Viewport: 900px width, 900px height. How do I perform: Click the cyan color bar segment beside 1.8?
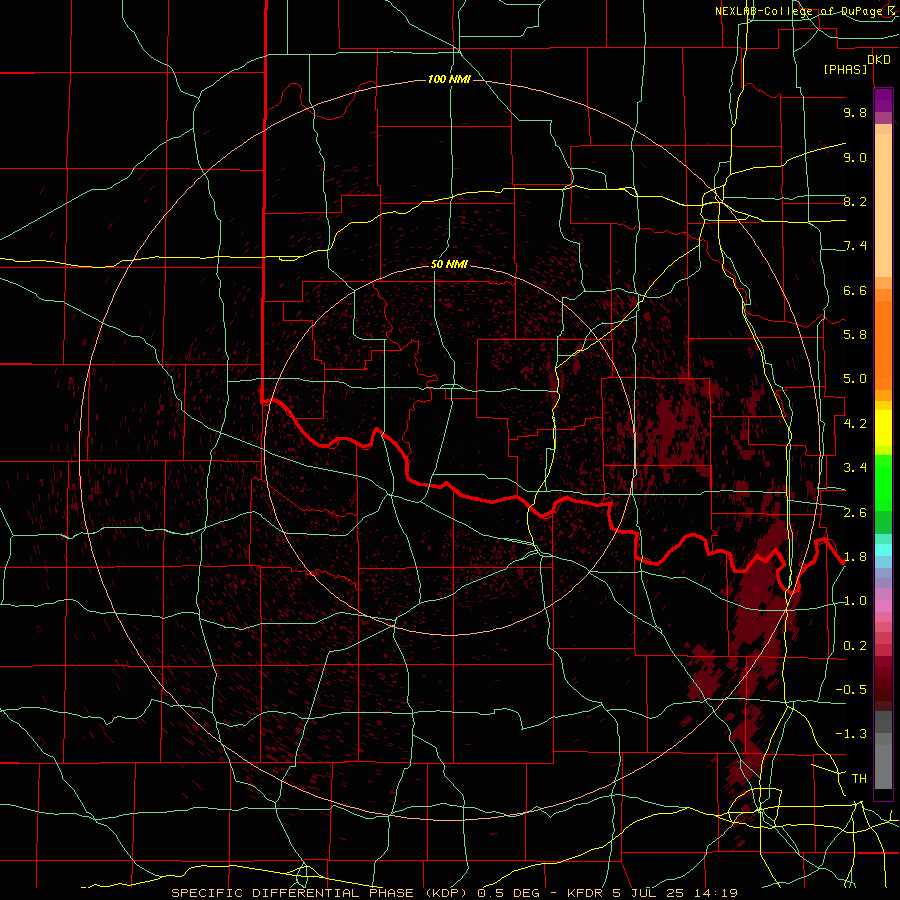883,550
